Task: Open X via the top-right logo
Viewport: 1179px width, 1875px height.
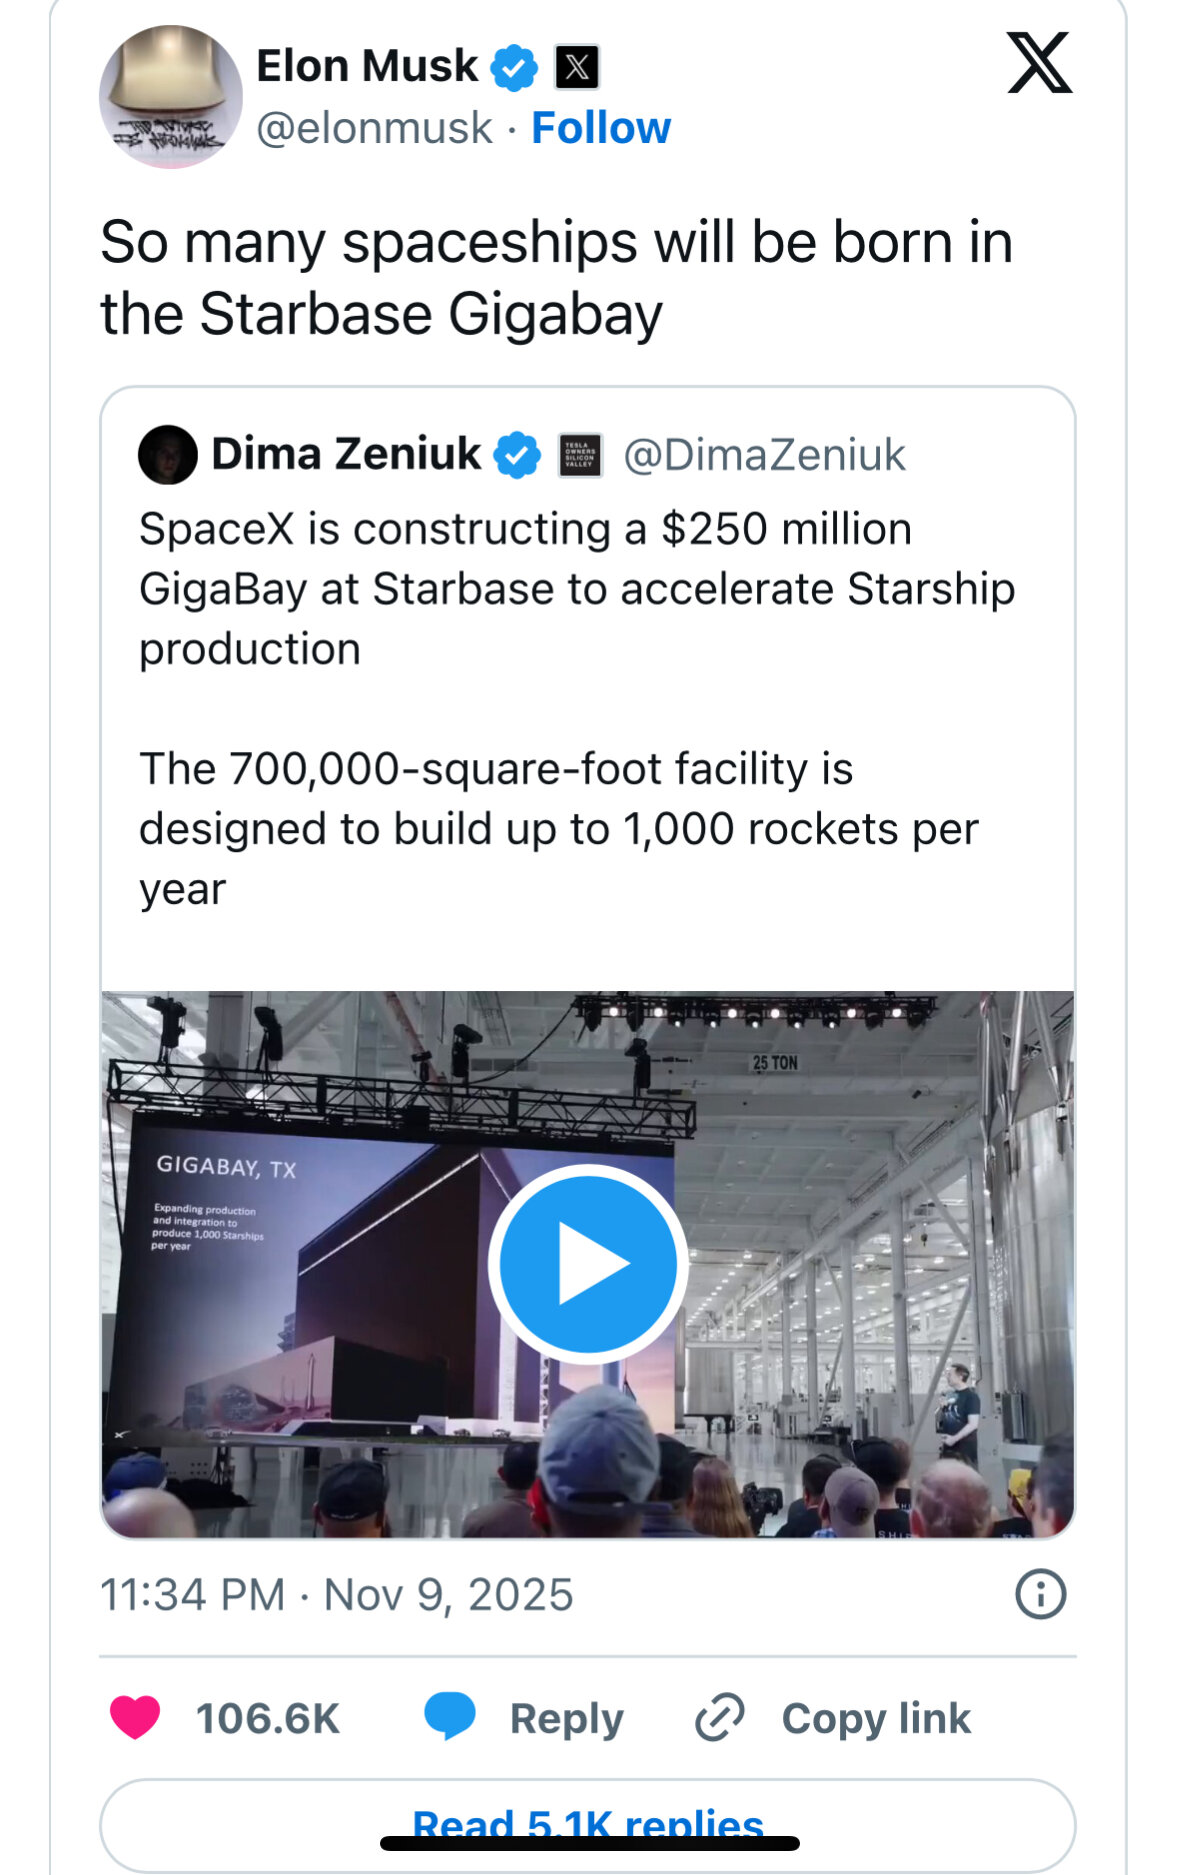Action: tap(1039, 63)
